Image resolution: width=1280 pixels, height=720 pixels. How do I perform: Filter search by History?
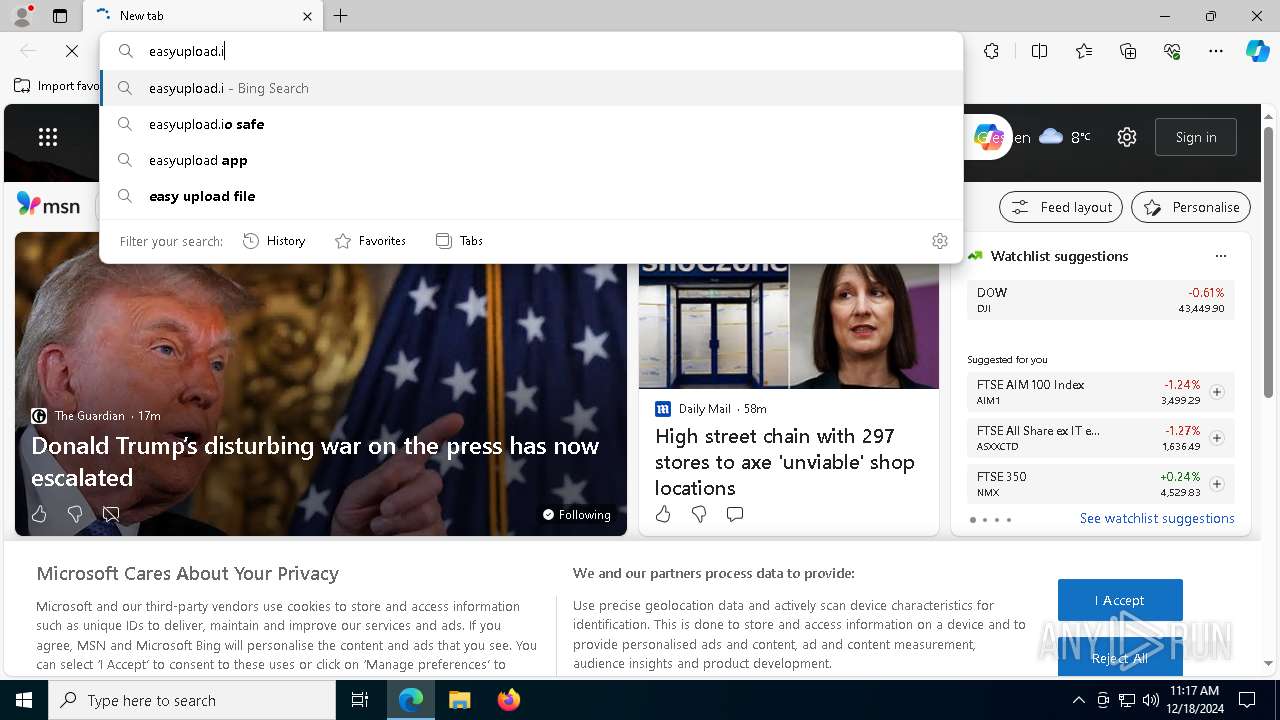click(x=274, y=241)
